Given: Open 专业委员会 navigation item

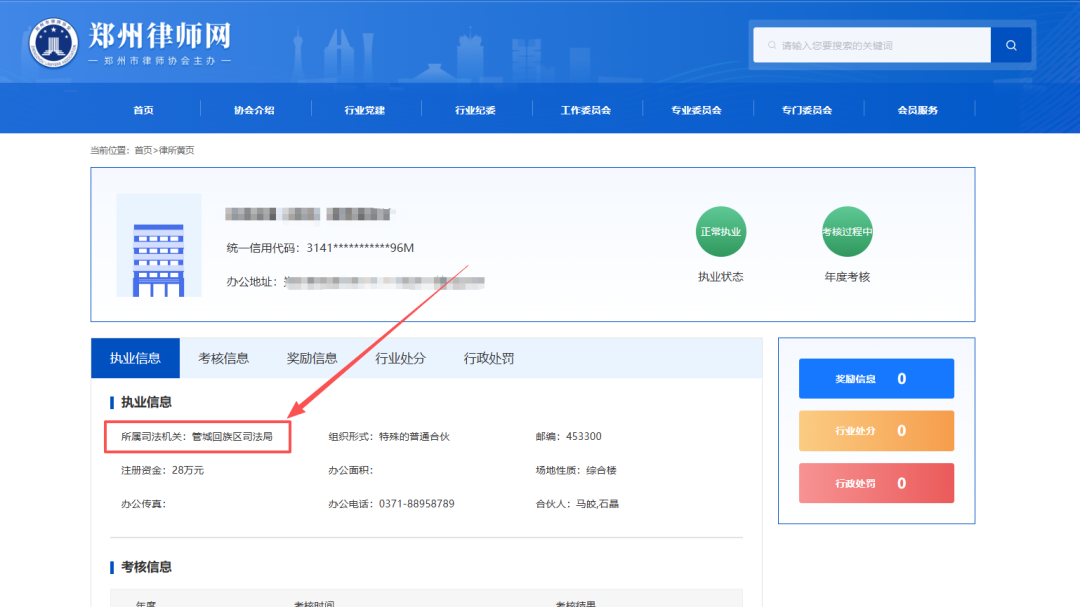Looking at the screenshot, I should pyautogui.click(x=696, y=110).
